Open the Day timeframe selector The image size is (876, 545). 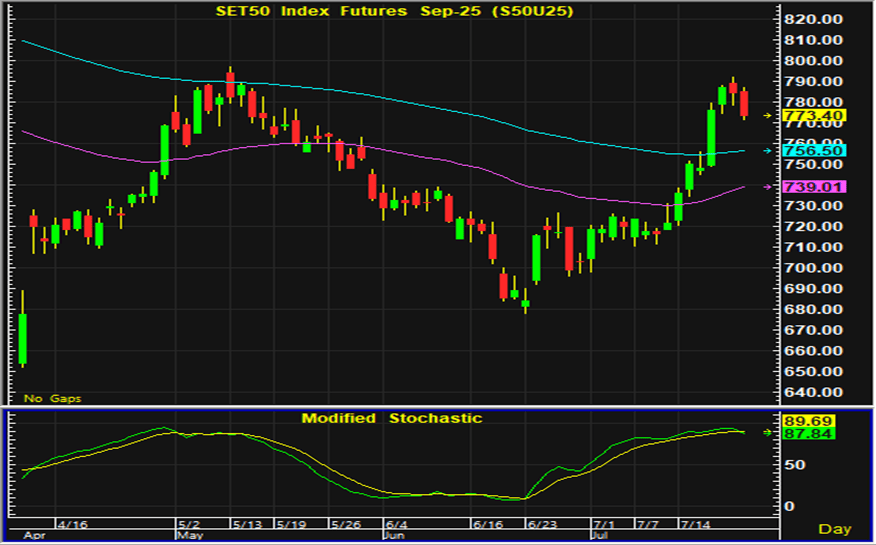[x=834, y=528]
